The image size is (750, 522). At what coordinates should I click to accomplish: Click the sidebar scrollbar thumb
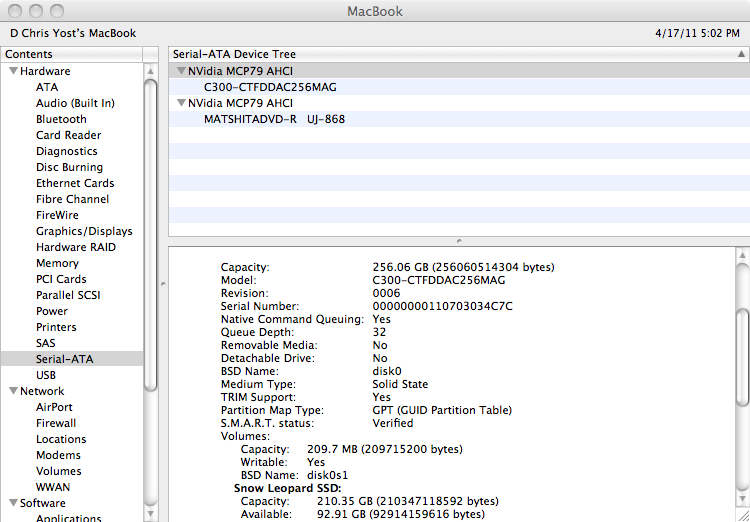click(151, 235)
